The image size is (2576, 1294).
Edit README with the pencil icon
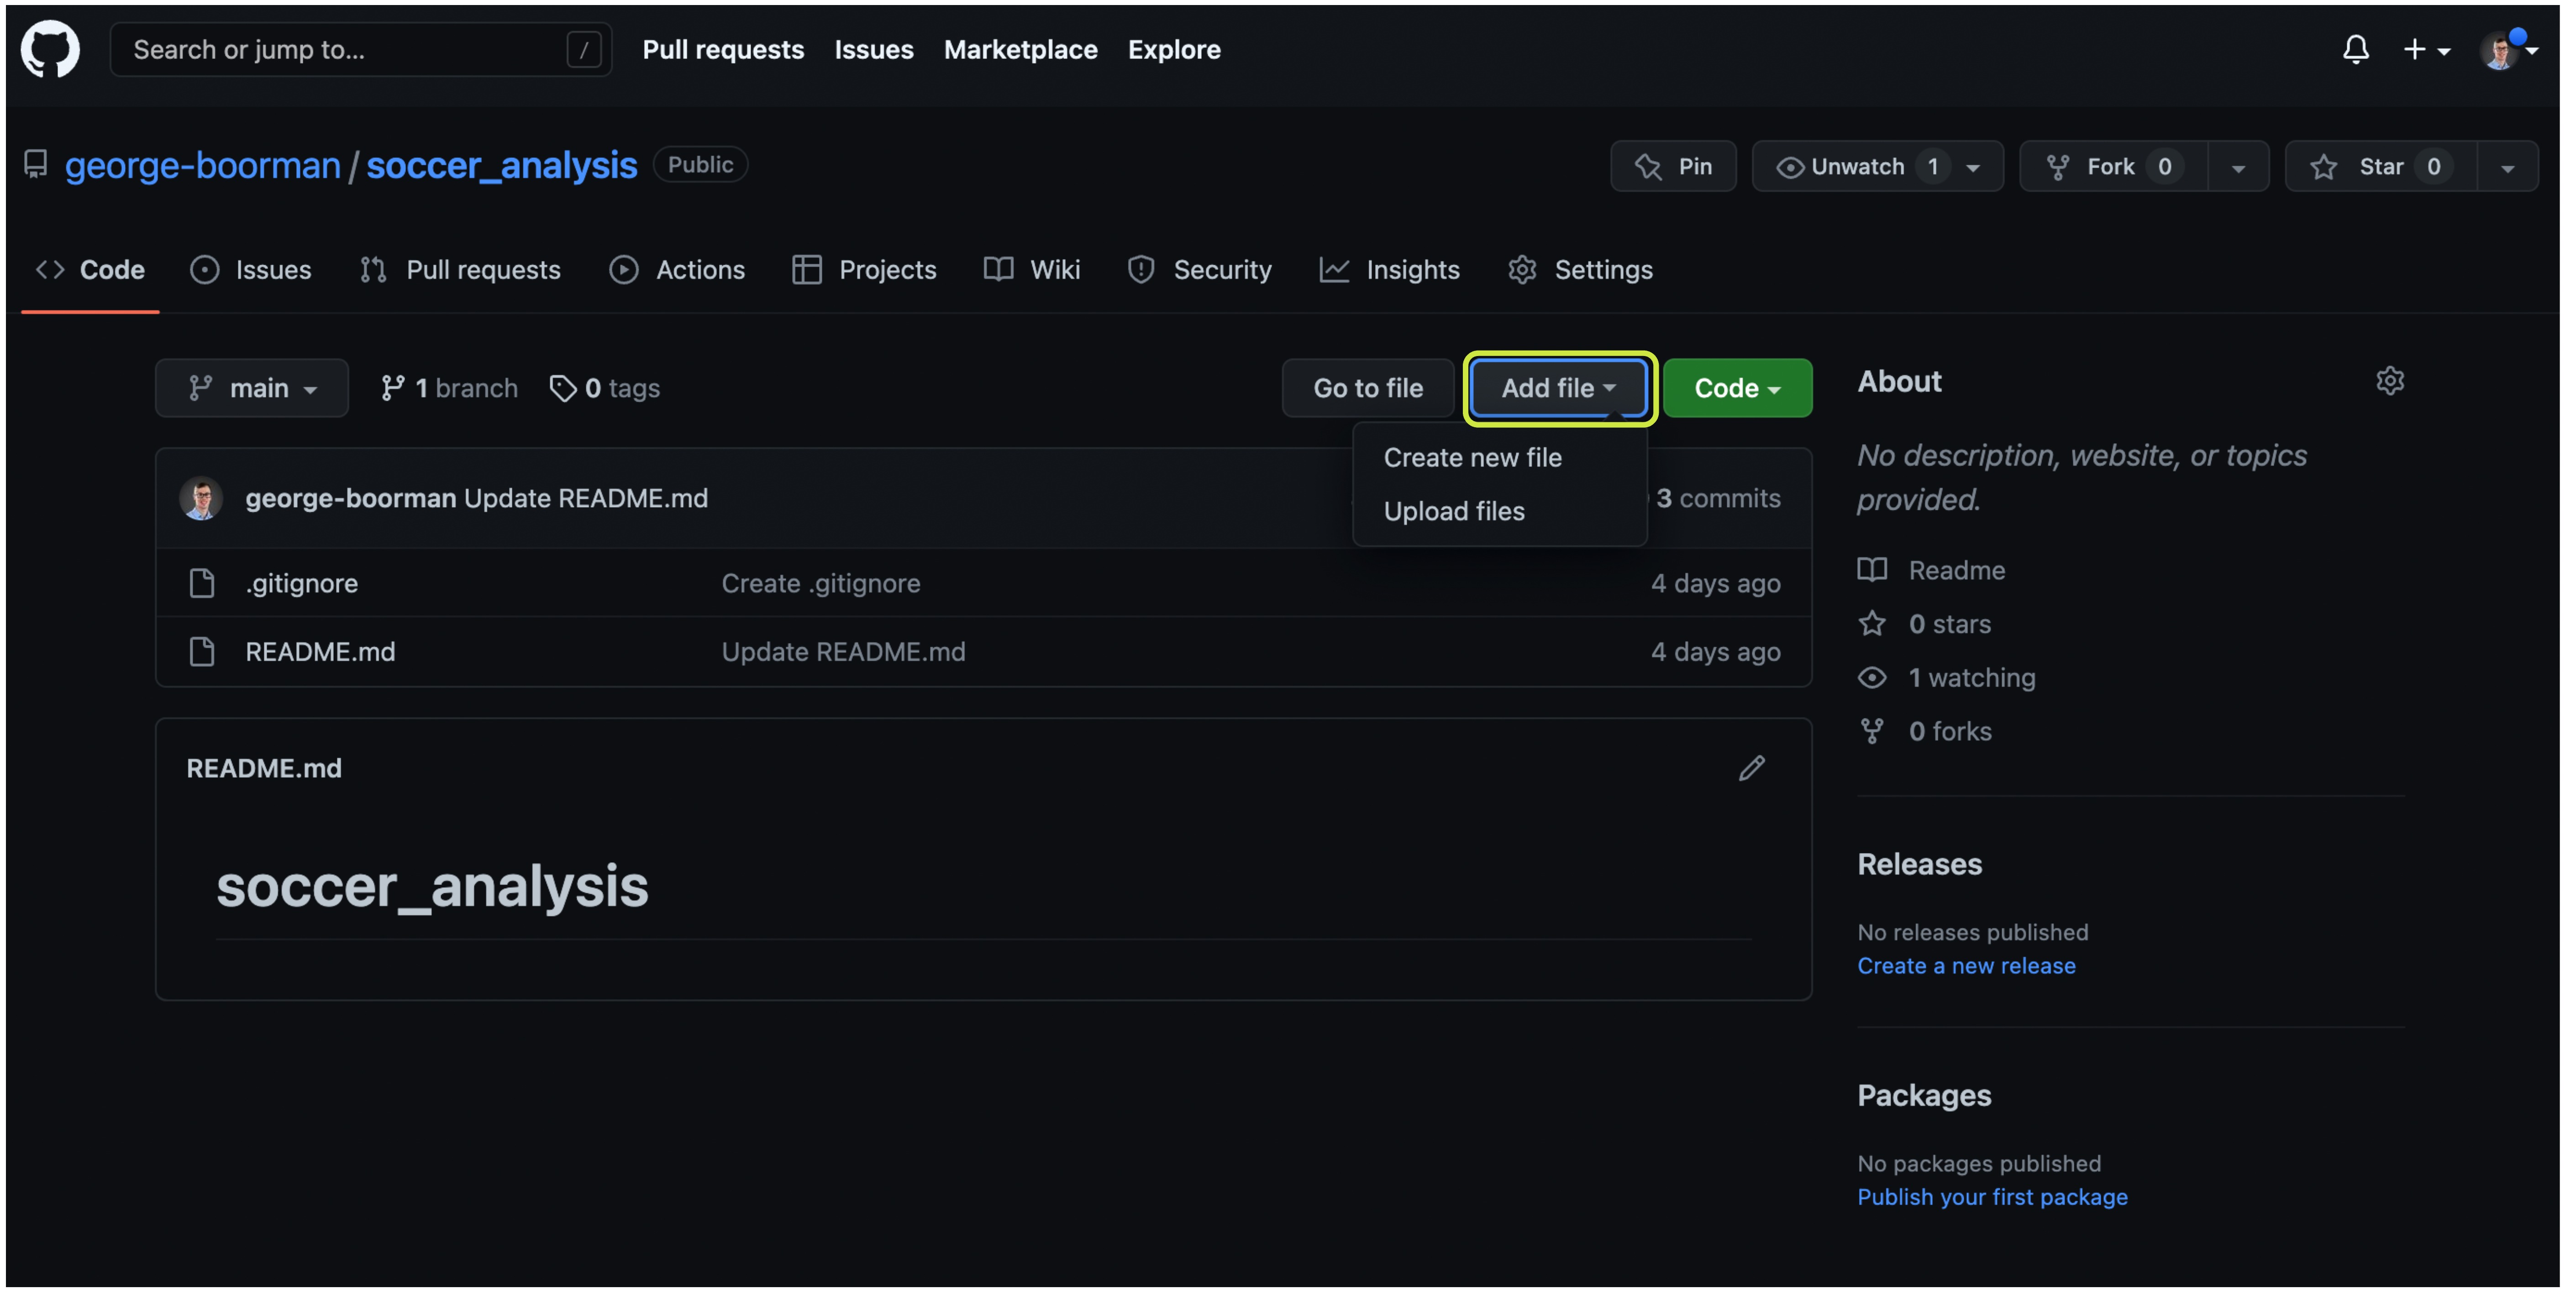[x=1751, y=768]
